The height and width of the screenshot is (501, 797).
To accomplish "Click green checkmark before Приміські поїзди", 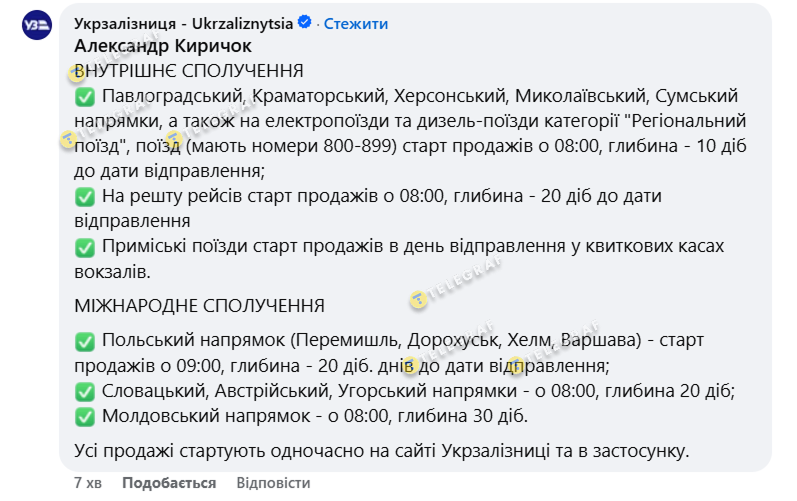I will tap(85, 247).
